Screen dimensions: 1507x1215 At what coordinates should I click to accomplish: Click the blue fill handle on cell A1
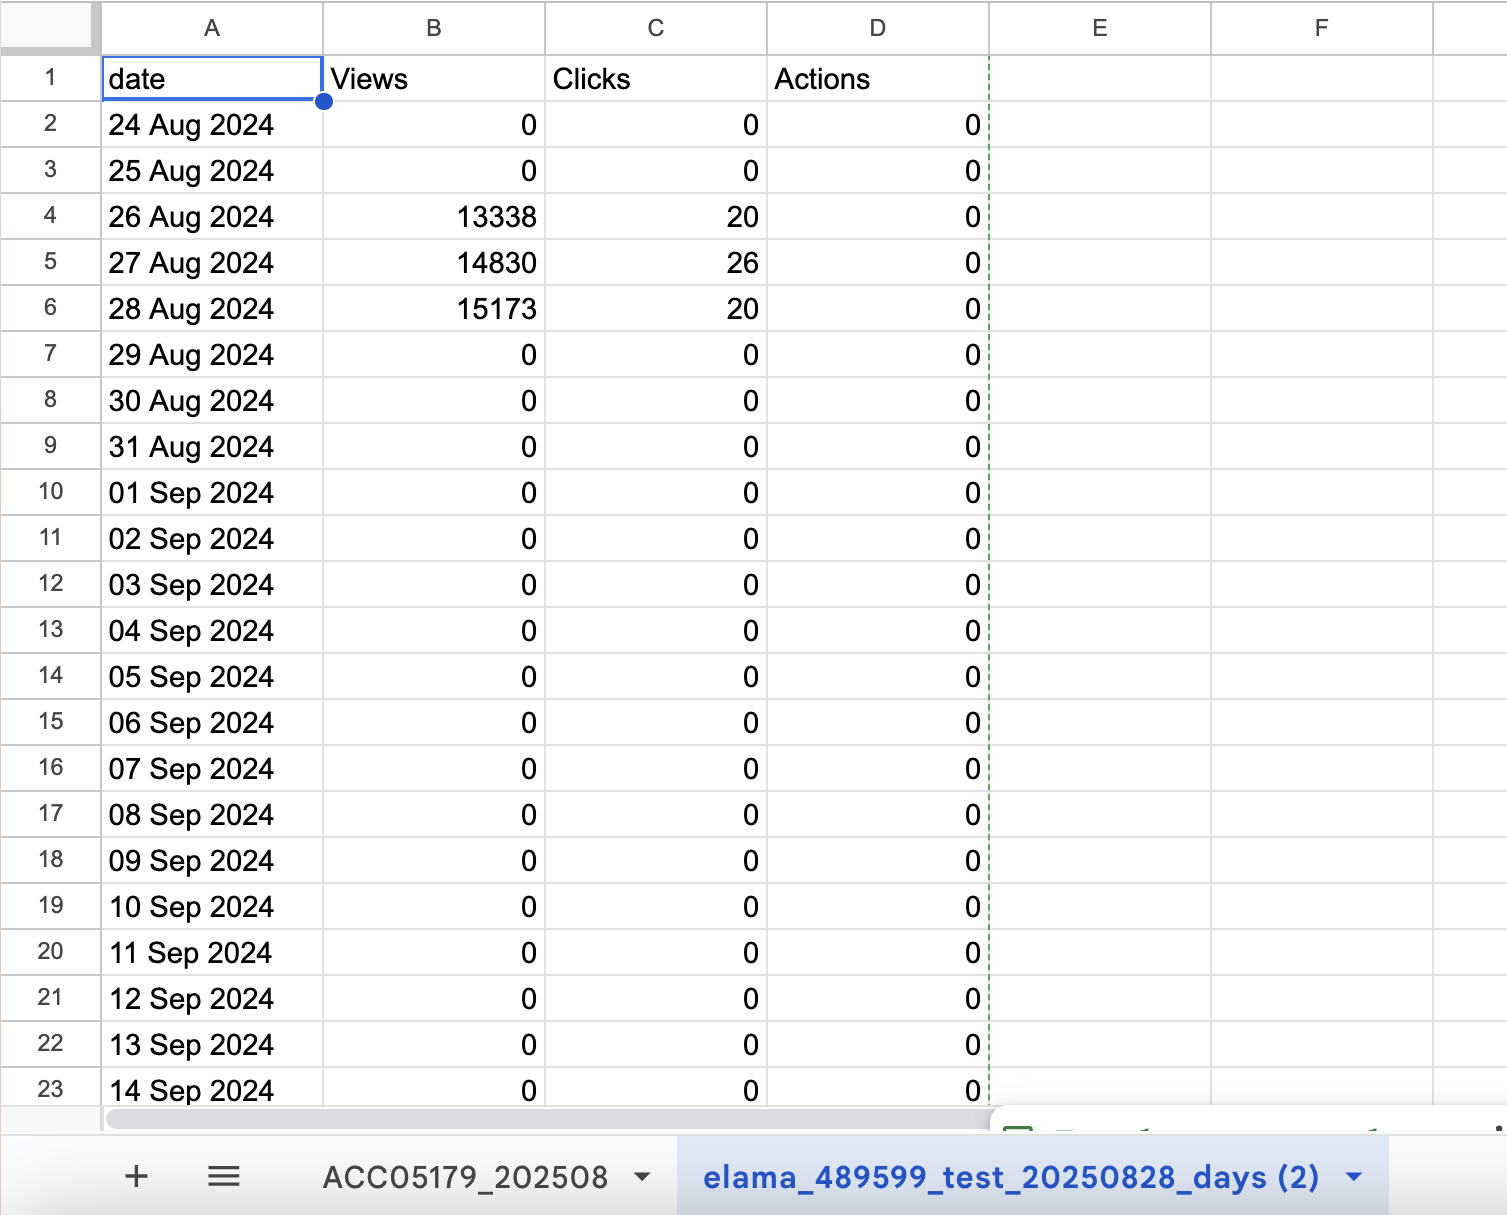323,101
